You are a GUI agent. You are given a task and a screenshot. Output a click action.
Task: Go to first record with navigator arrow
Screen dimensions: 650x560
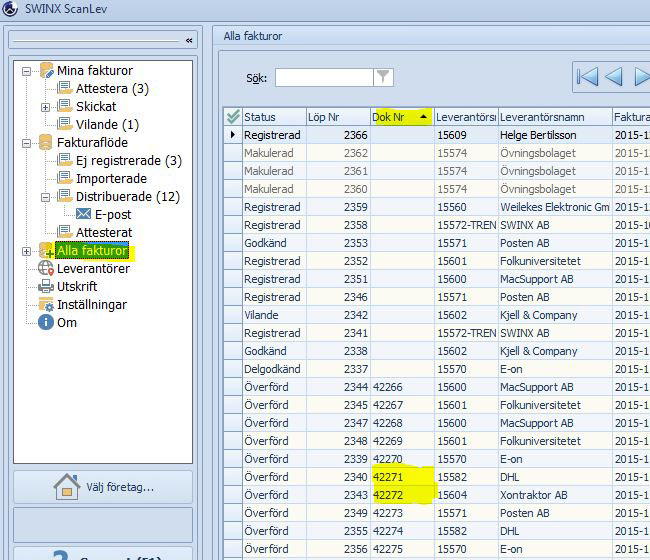587,77
